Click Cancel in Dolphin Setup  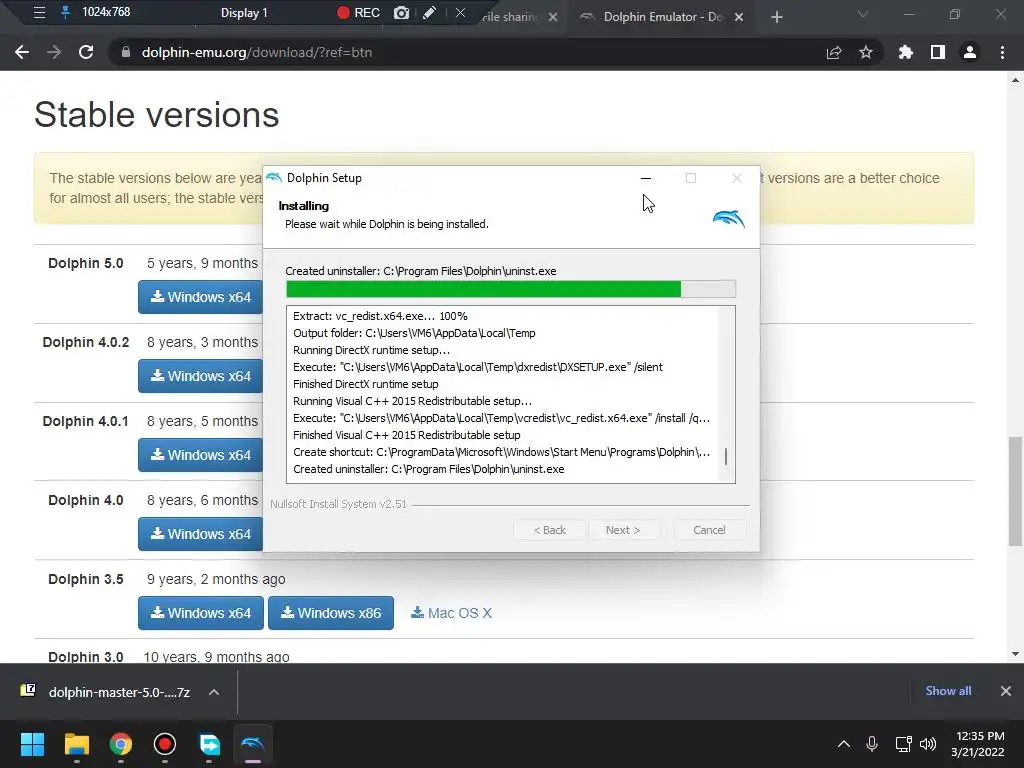tap(709, 530)
